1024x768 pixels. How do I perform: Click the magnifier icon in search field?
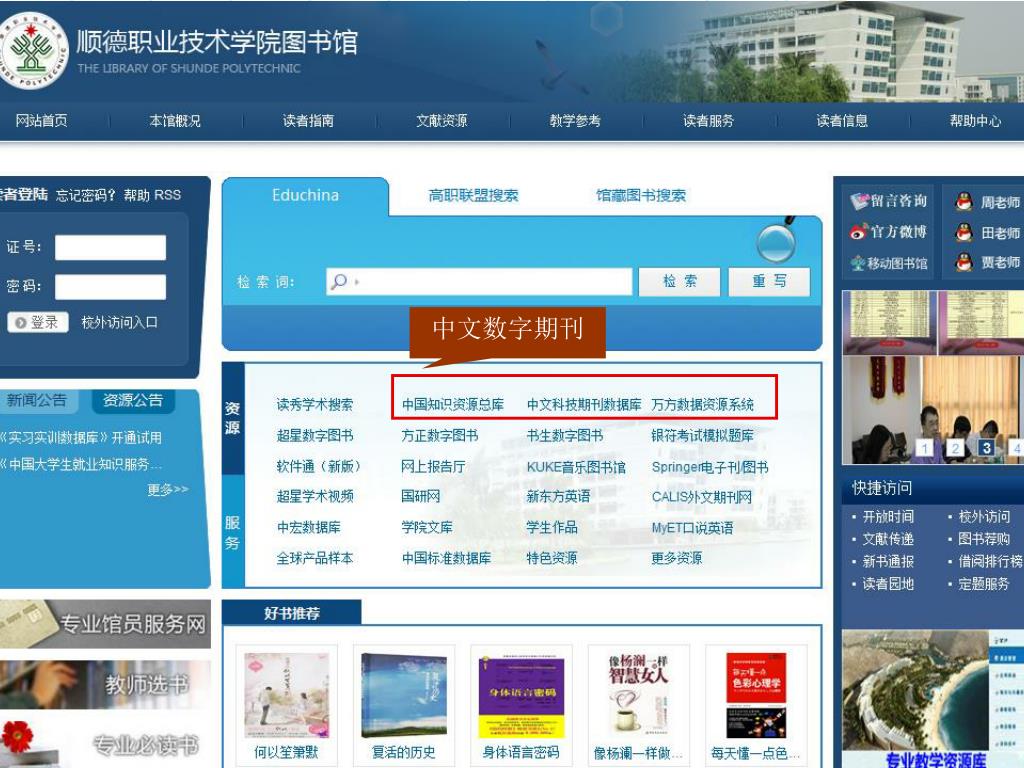point(339,281)
